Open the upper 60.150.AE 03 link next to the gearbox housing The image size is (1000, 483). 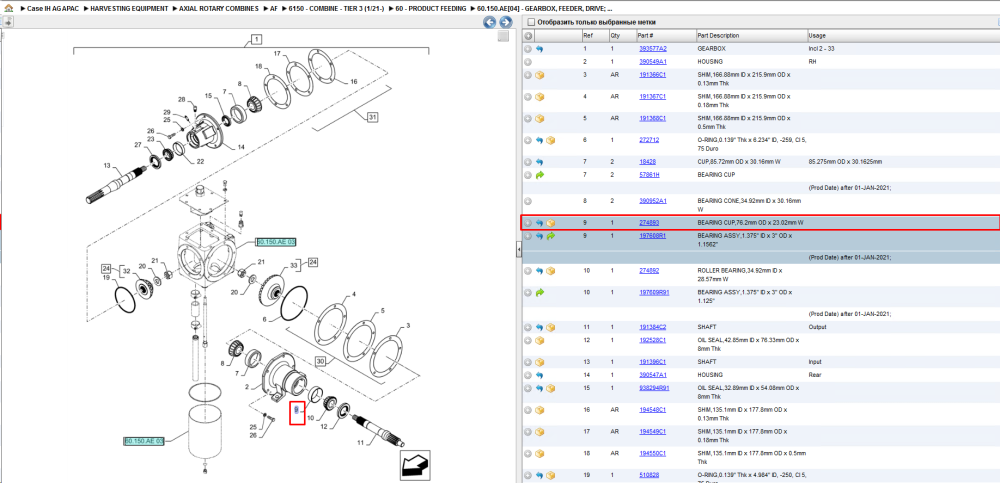276,242
